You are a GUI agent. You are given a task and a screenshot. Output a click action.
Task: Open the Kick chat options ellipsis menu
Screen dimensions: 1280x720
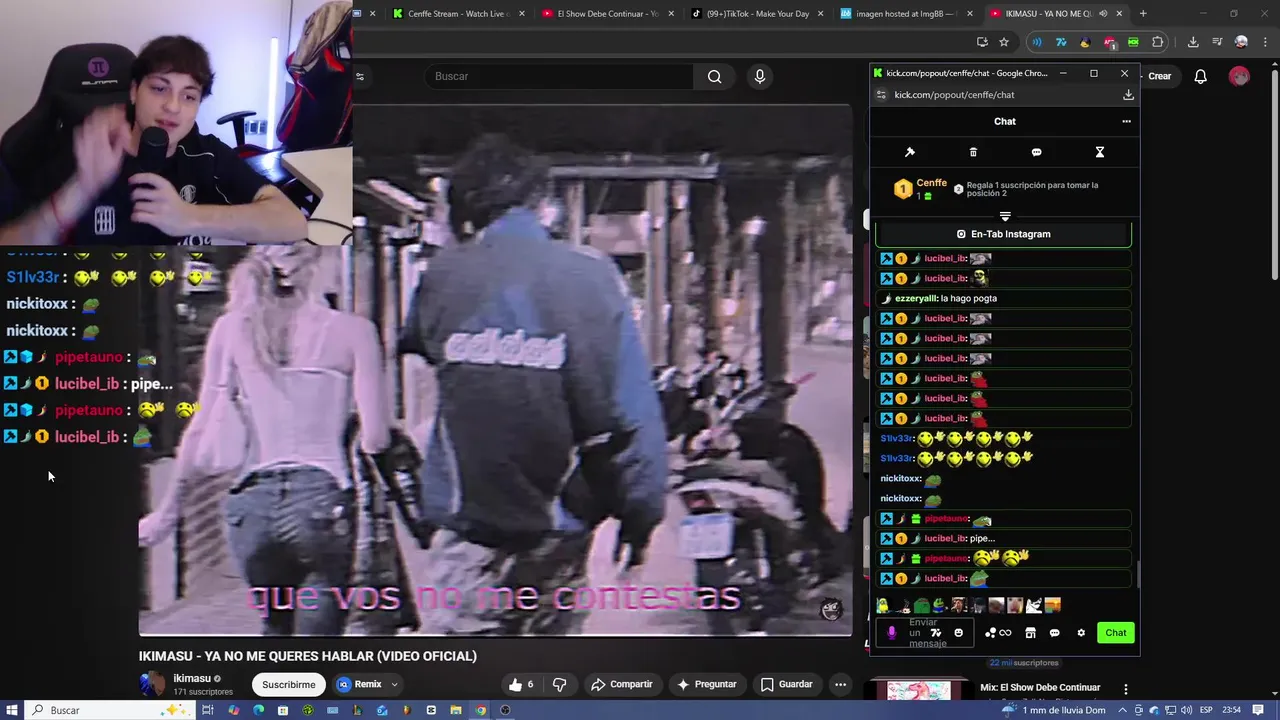(x=1126, y=121)
